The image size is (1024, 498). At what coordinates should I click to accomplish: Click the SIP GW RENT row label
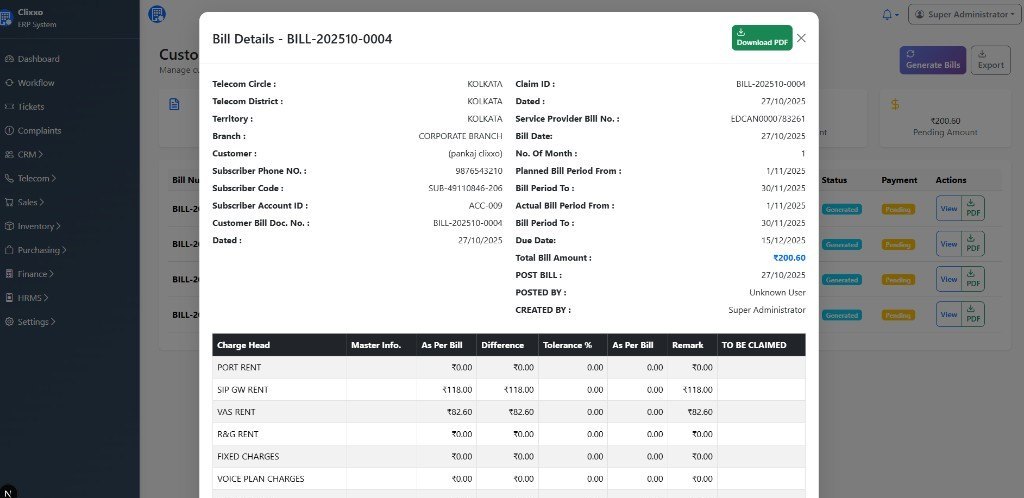point(242,390)
